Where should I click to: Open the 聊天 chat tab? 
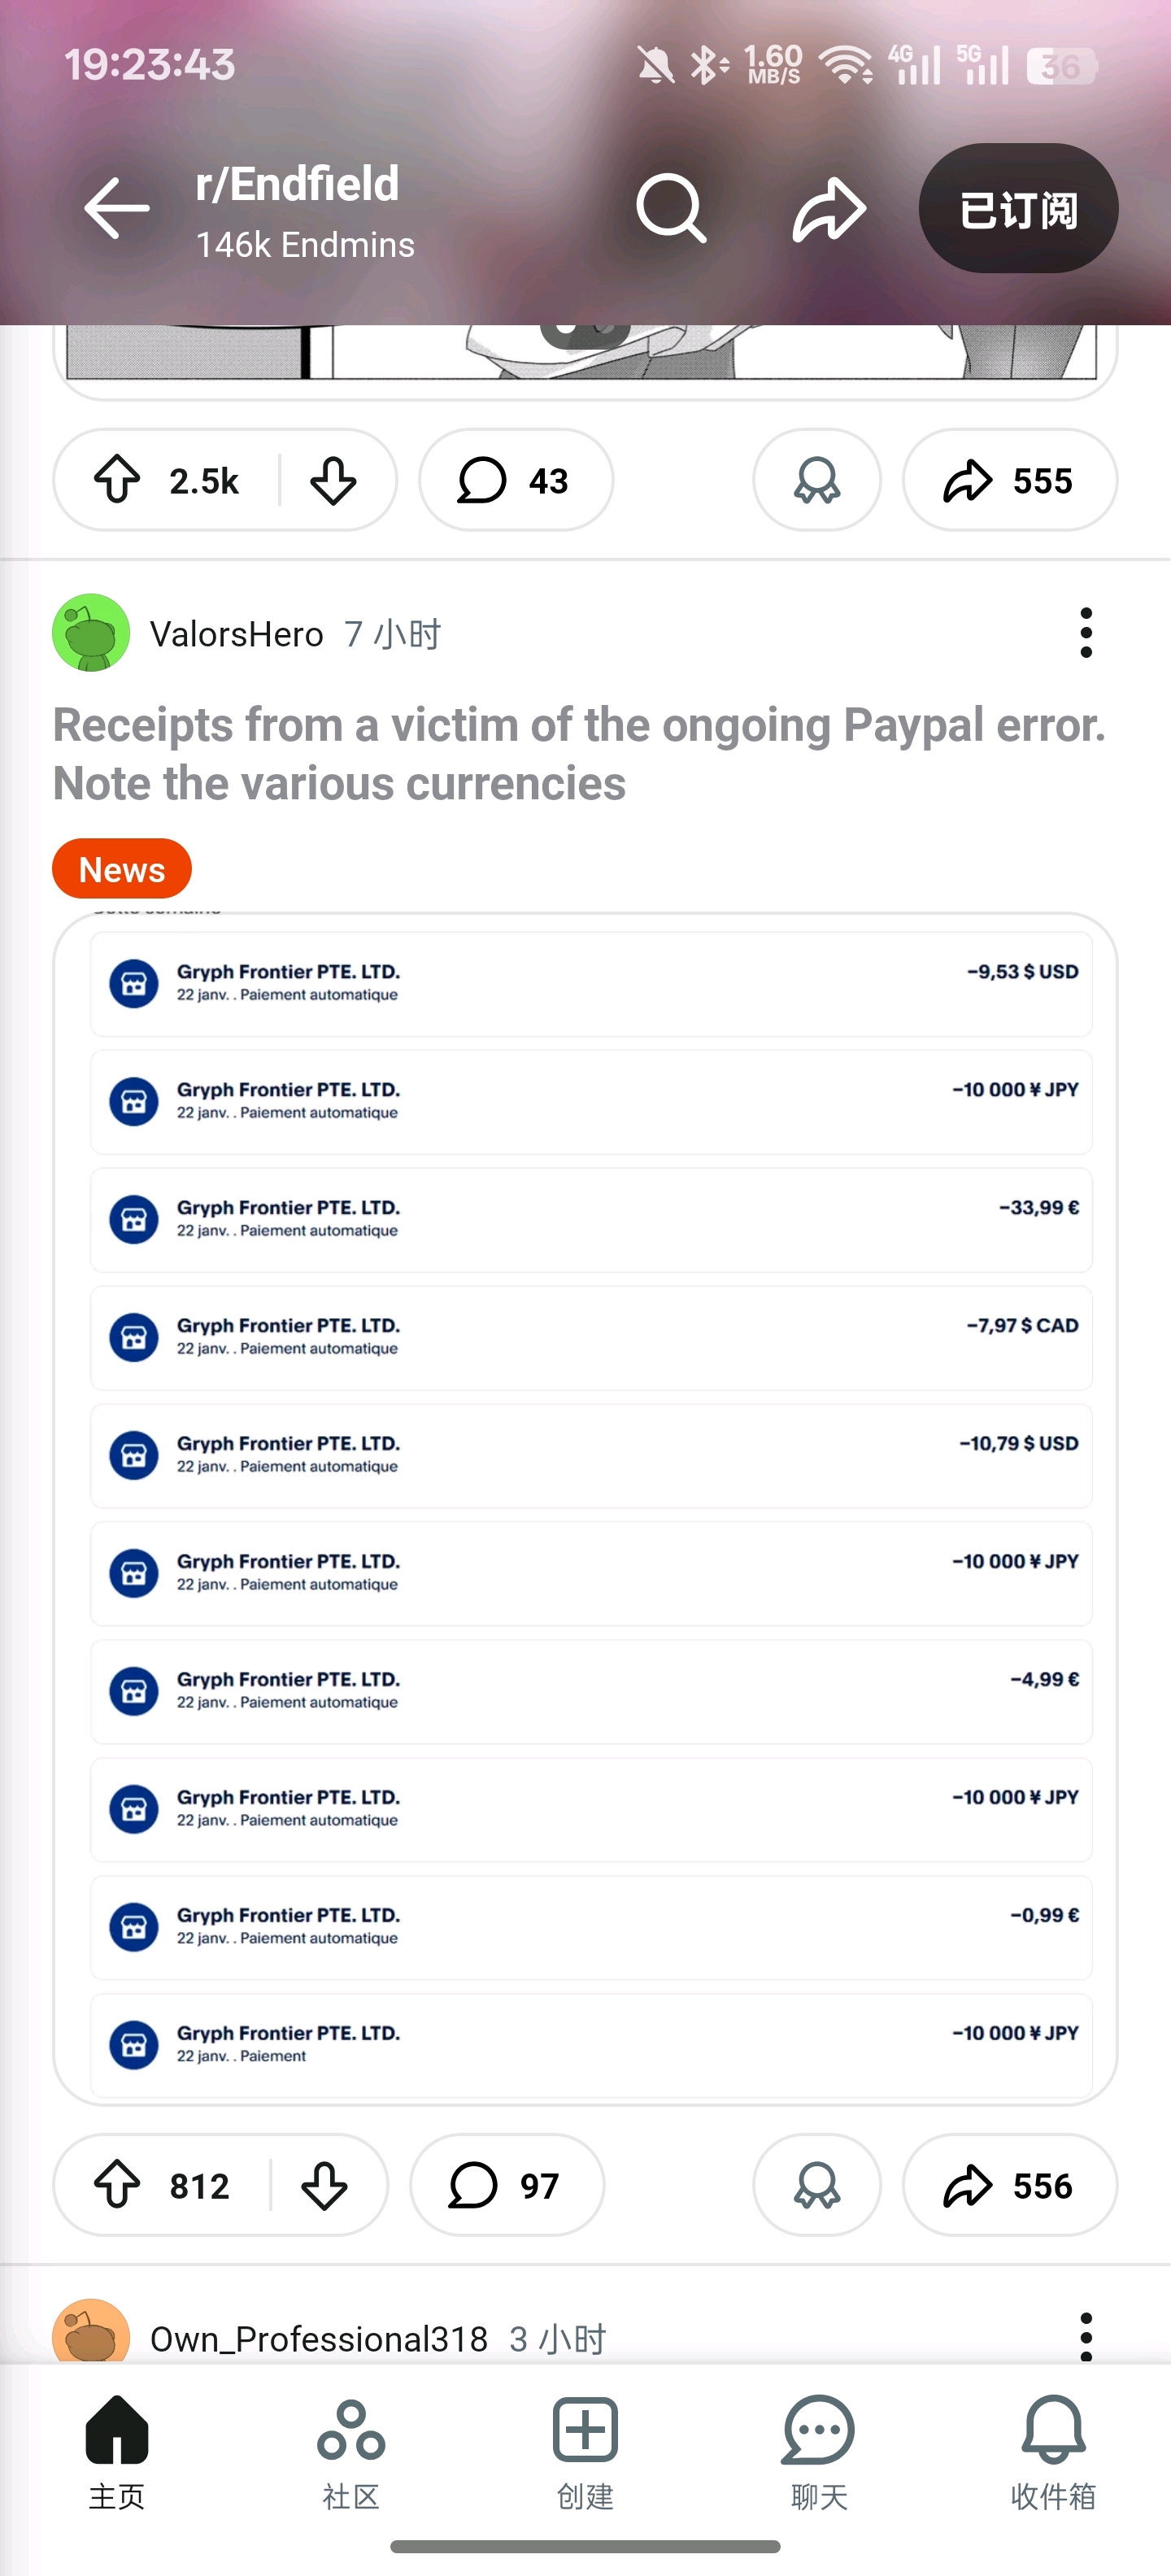point(819,2452)
